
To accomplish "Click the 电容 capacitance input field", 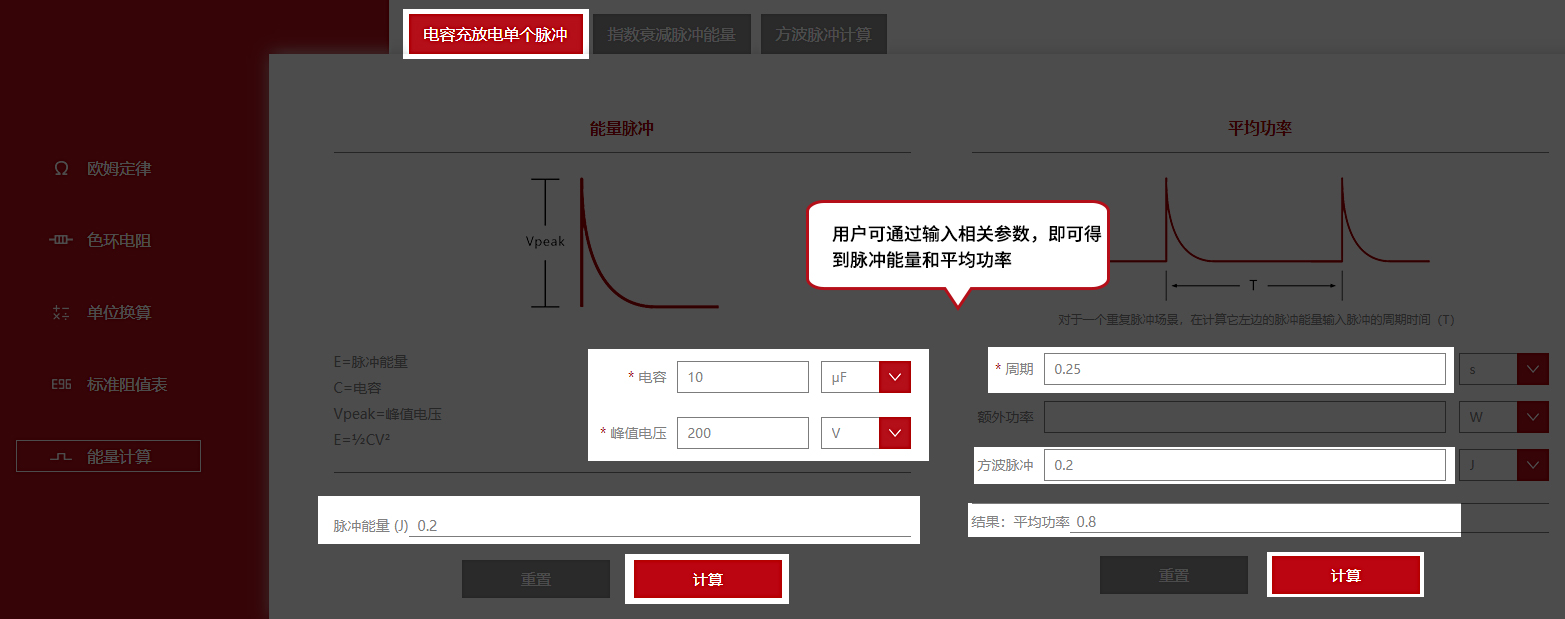I will pyautogui.click(x=742, y=377).
